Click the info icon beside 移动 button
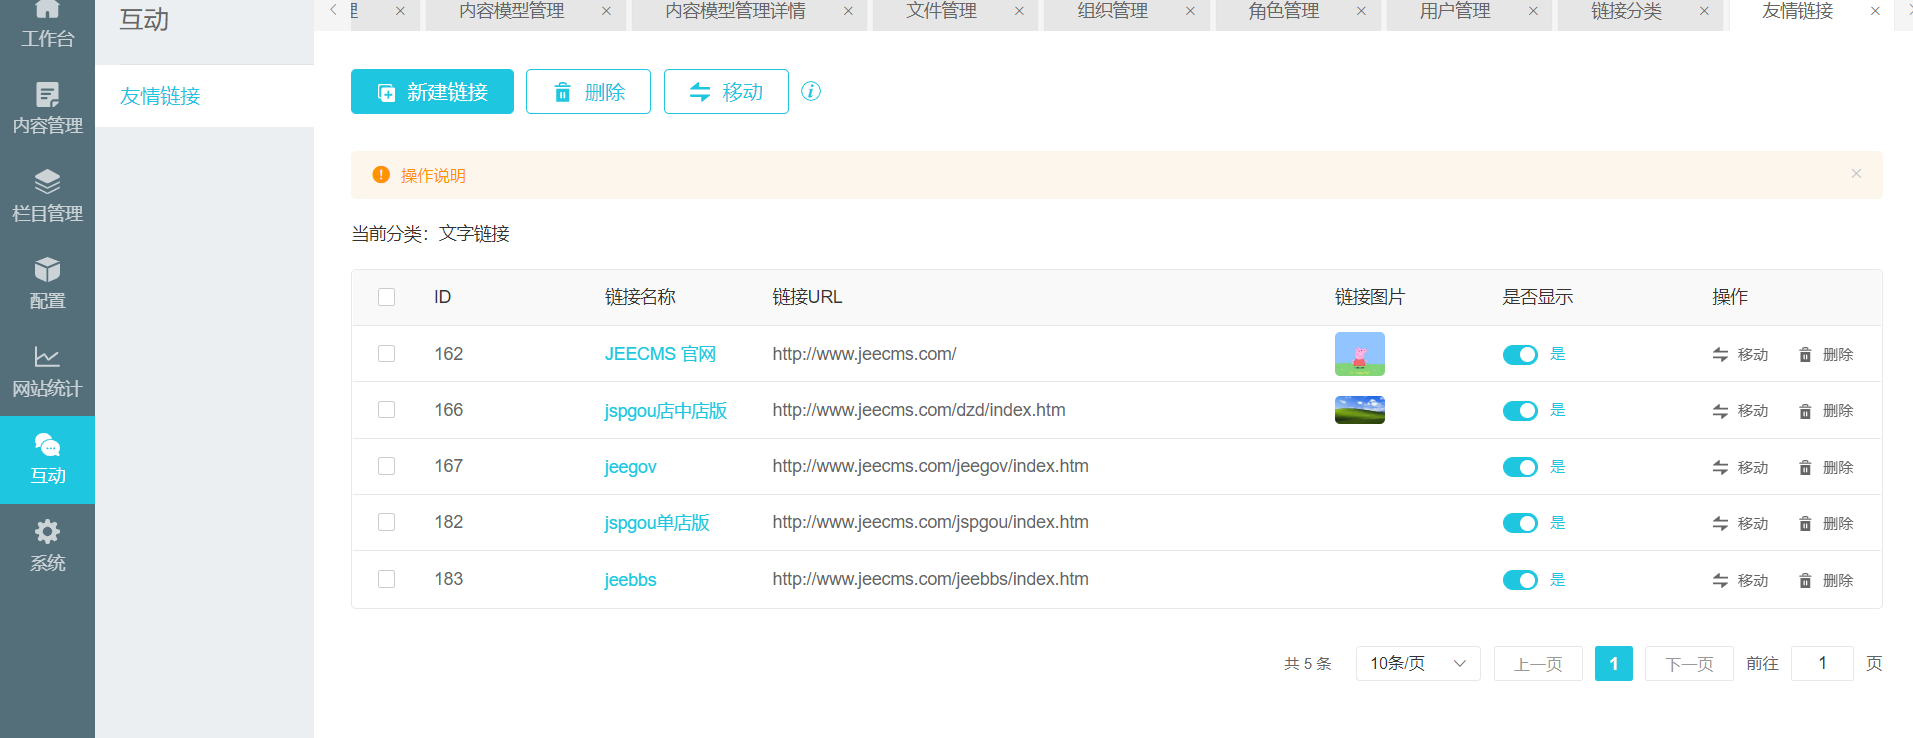 (811, 91)
